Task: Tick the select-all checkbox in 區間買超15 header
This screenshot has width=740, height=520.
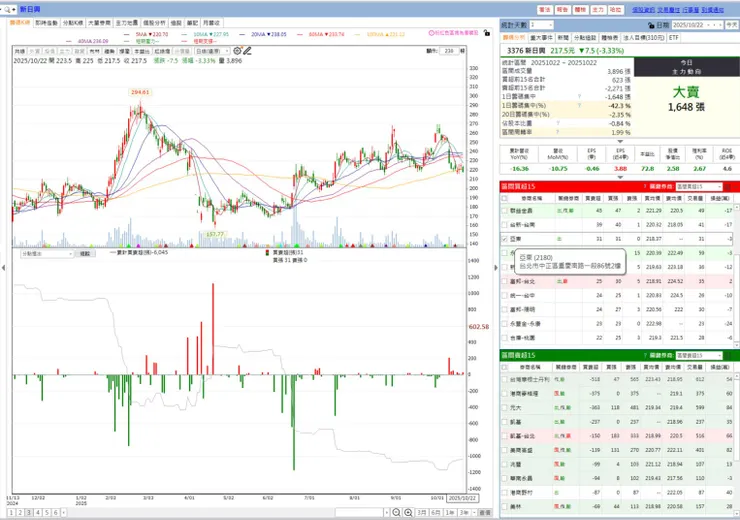Action: click(504, 198)
